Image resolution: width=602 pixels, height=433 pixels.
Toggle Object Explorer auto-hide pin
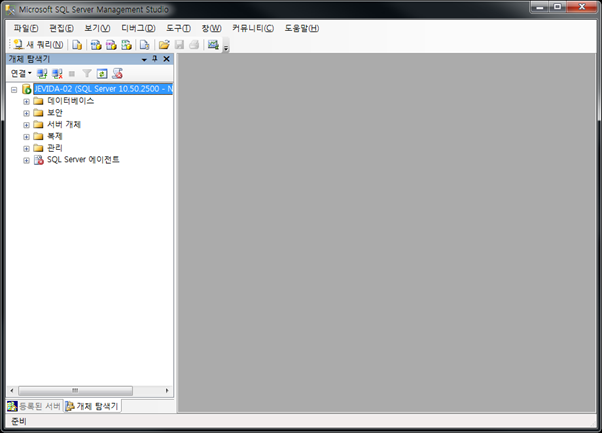155,59
